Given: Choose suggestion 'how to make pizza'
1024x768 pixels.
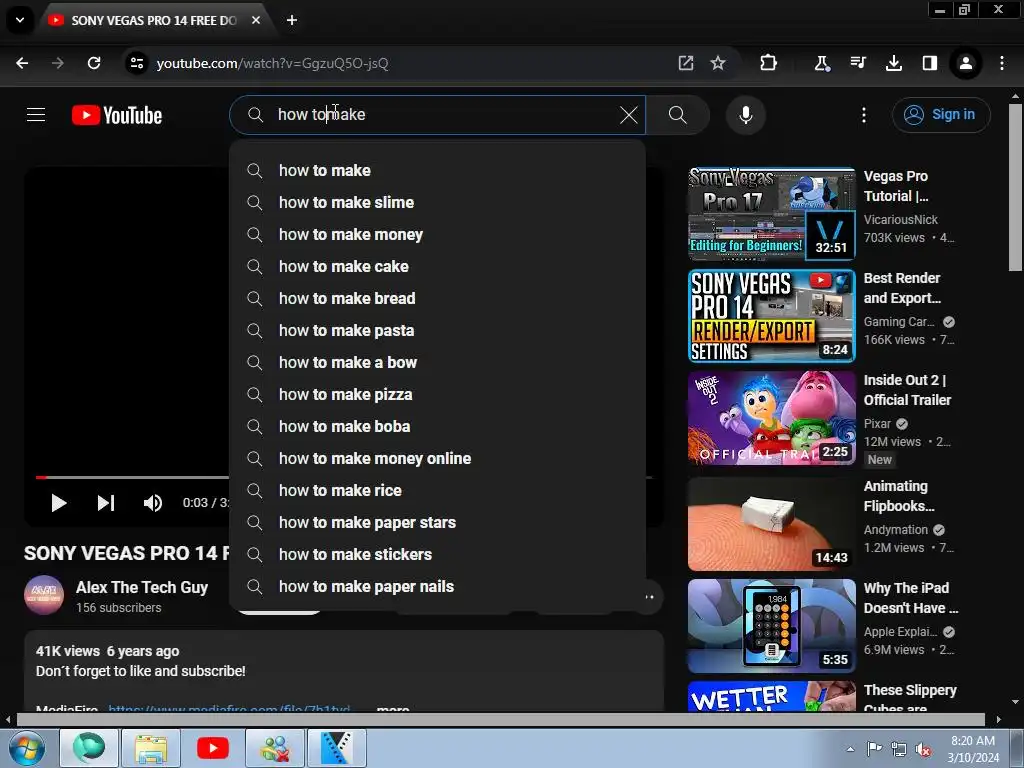Looking at the screenshot, I should [437, 394].
